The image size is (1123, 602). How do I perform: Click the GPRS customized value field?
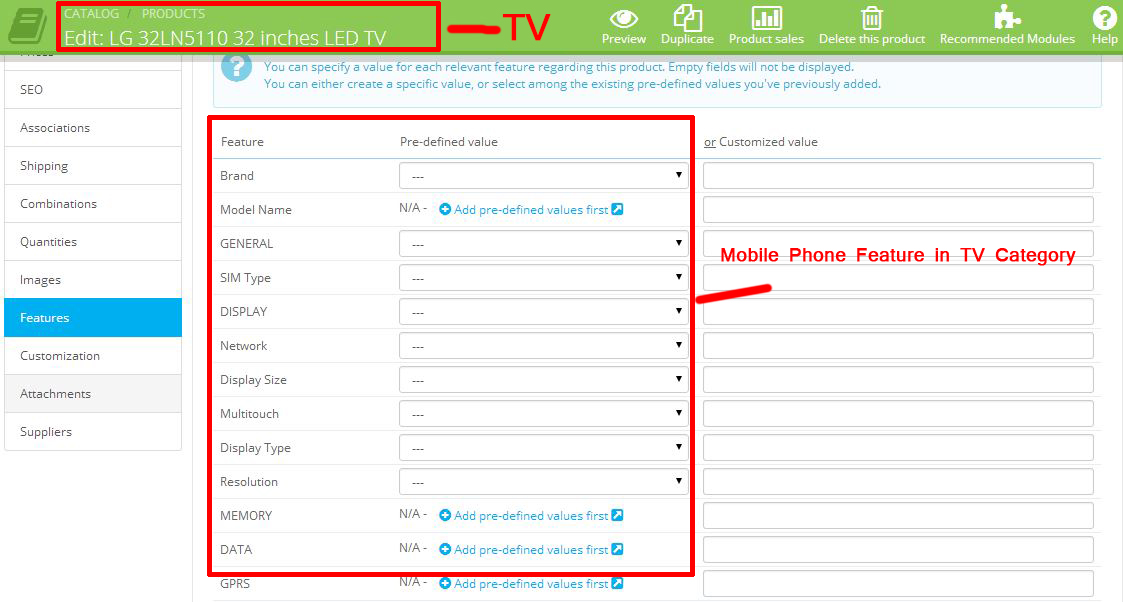click(x=898, y=583)
